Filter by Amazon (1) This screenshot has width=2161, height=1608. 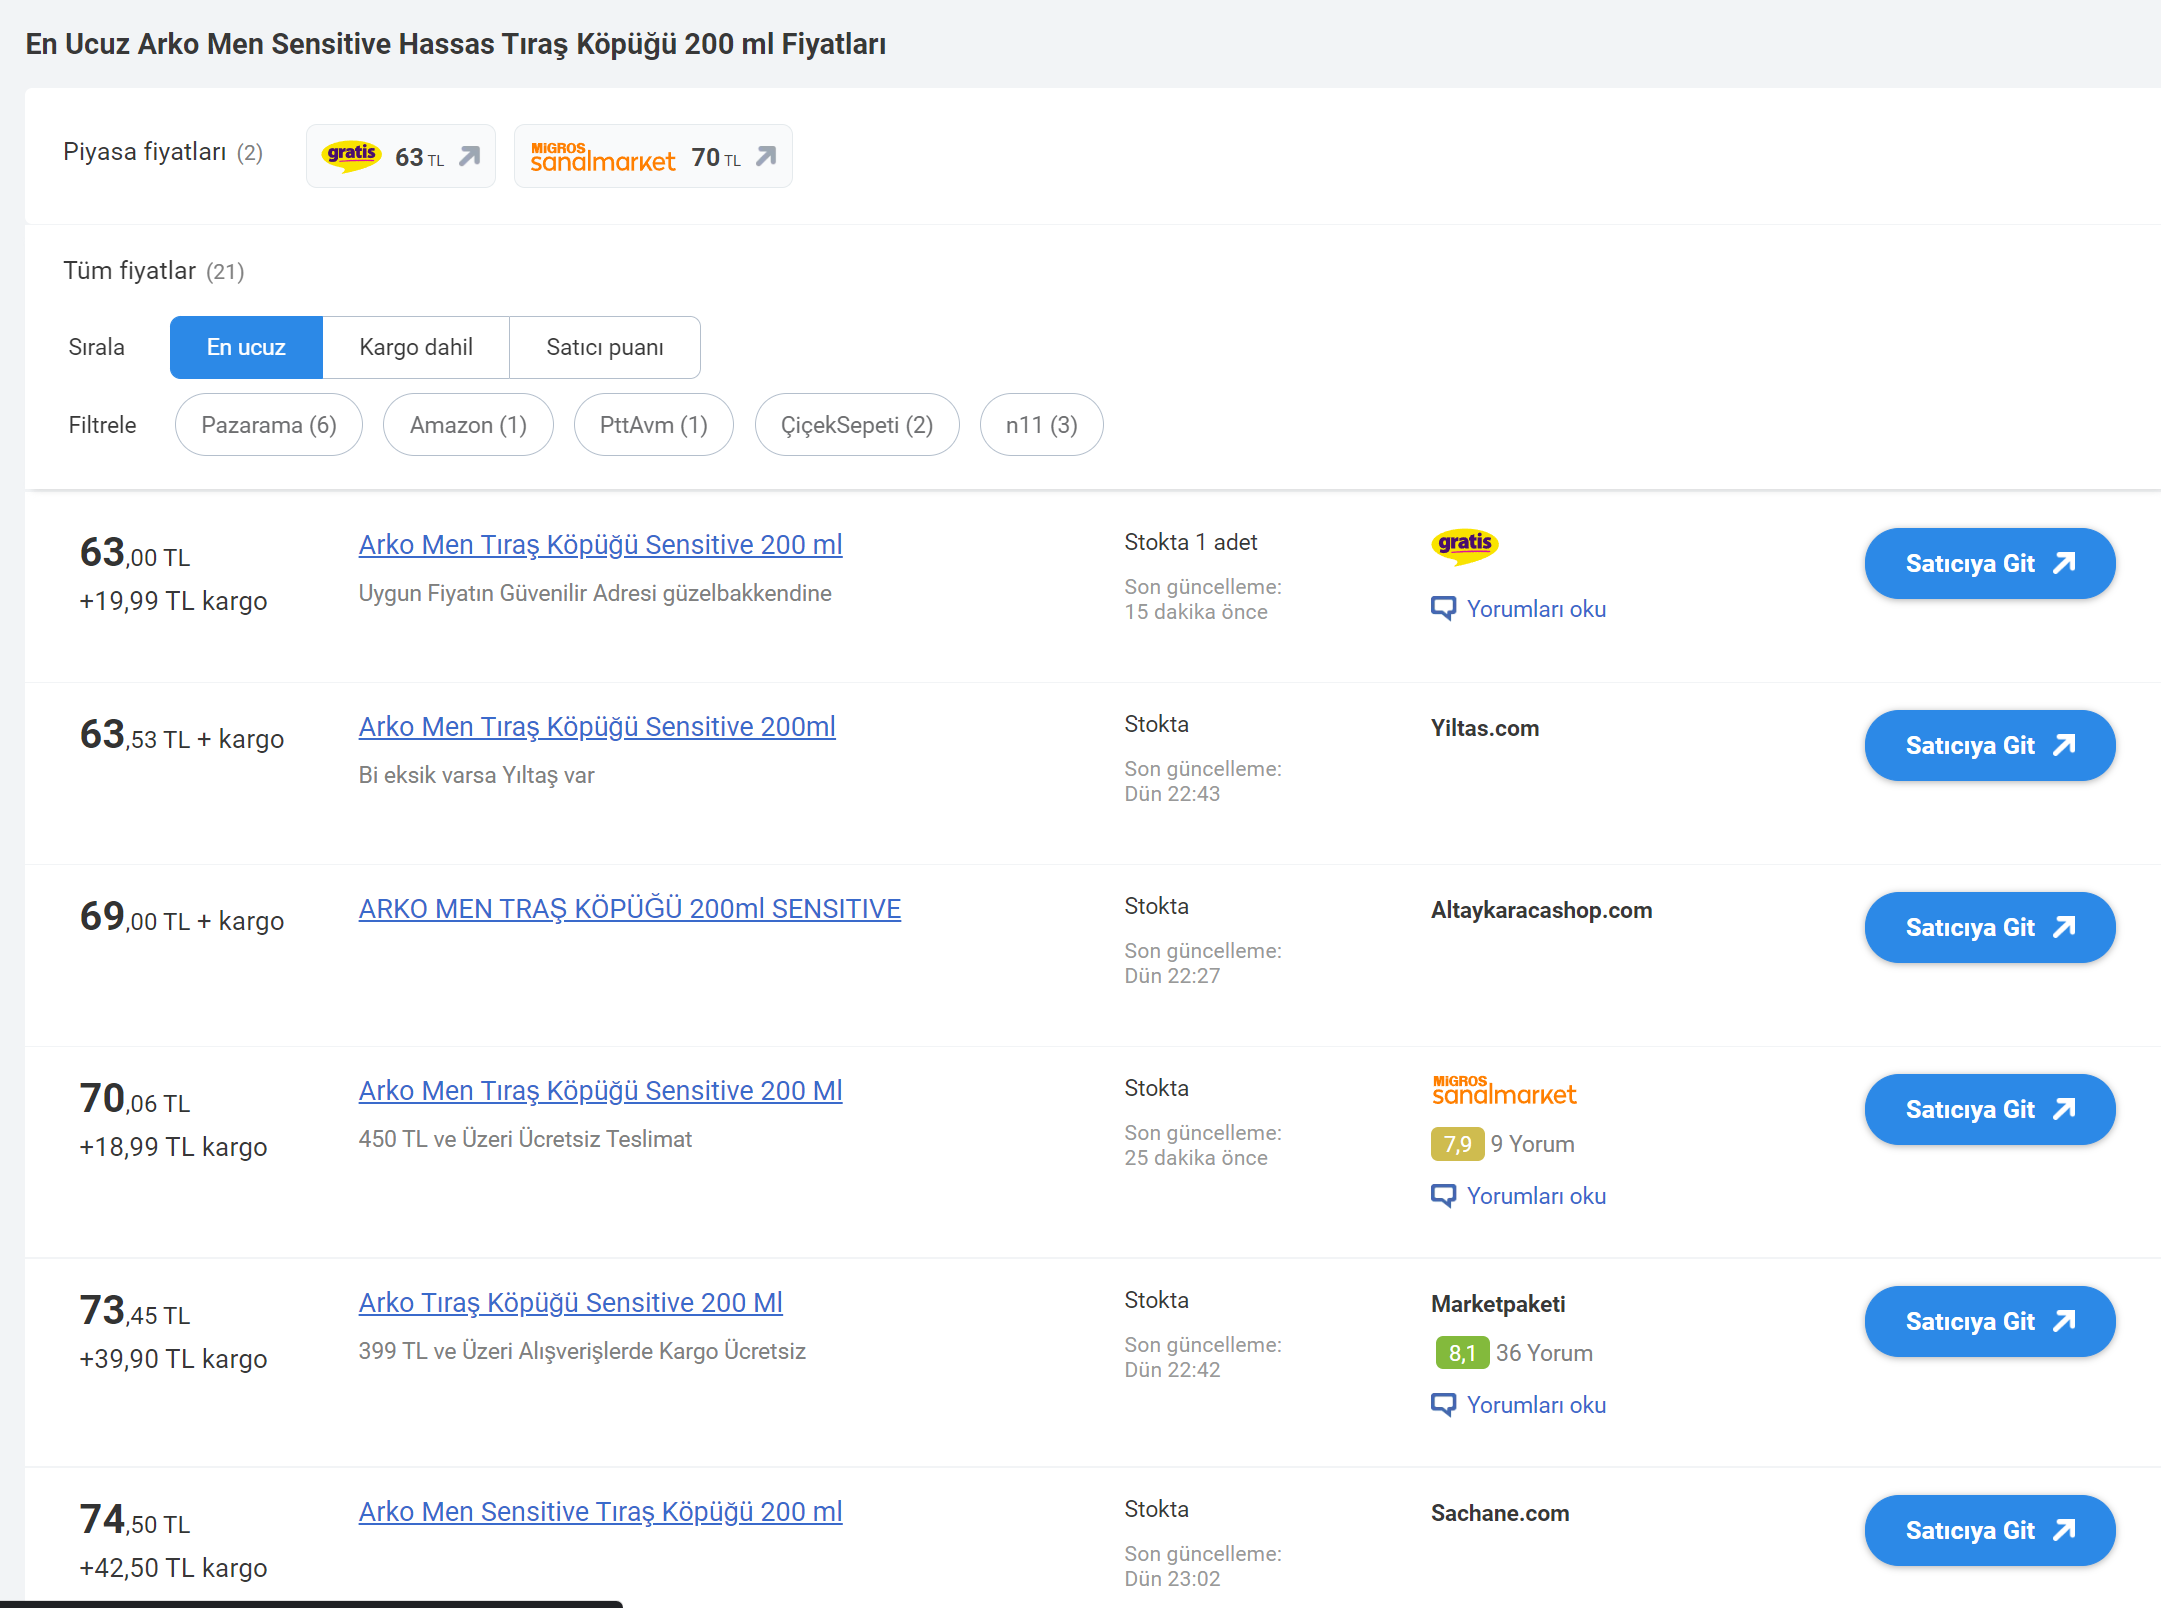[x=468, y=425]
